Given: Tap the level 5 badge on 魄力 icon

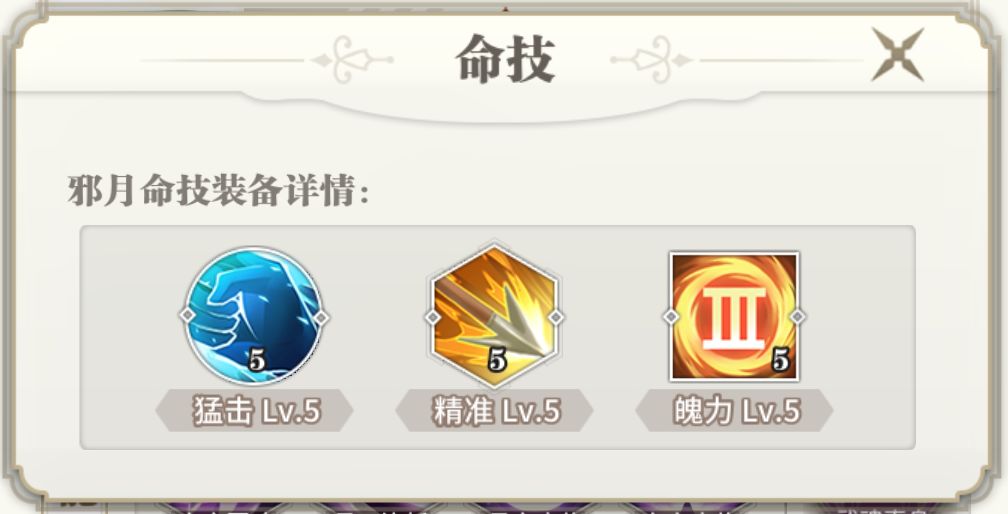Looking at the screenshot, I should click(x=780, y=360).
